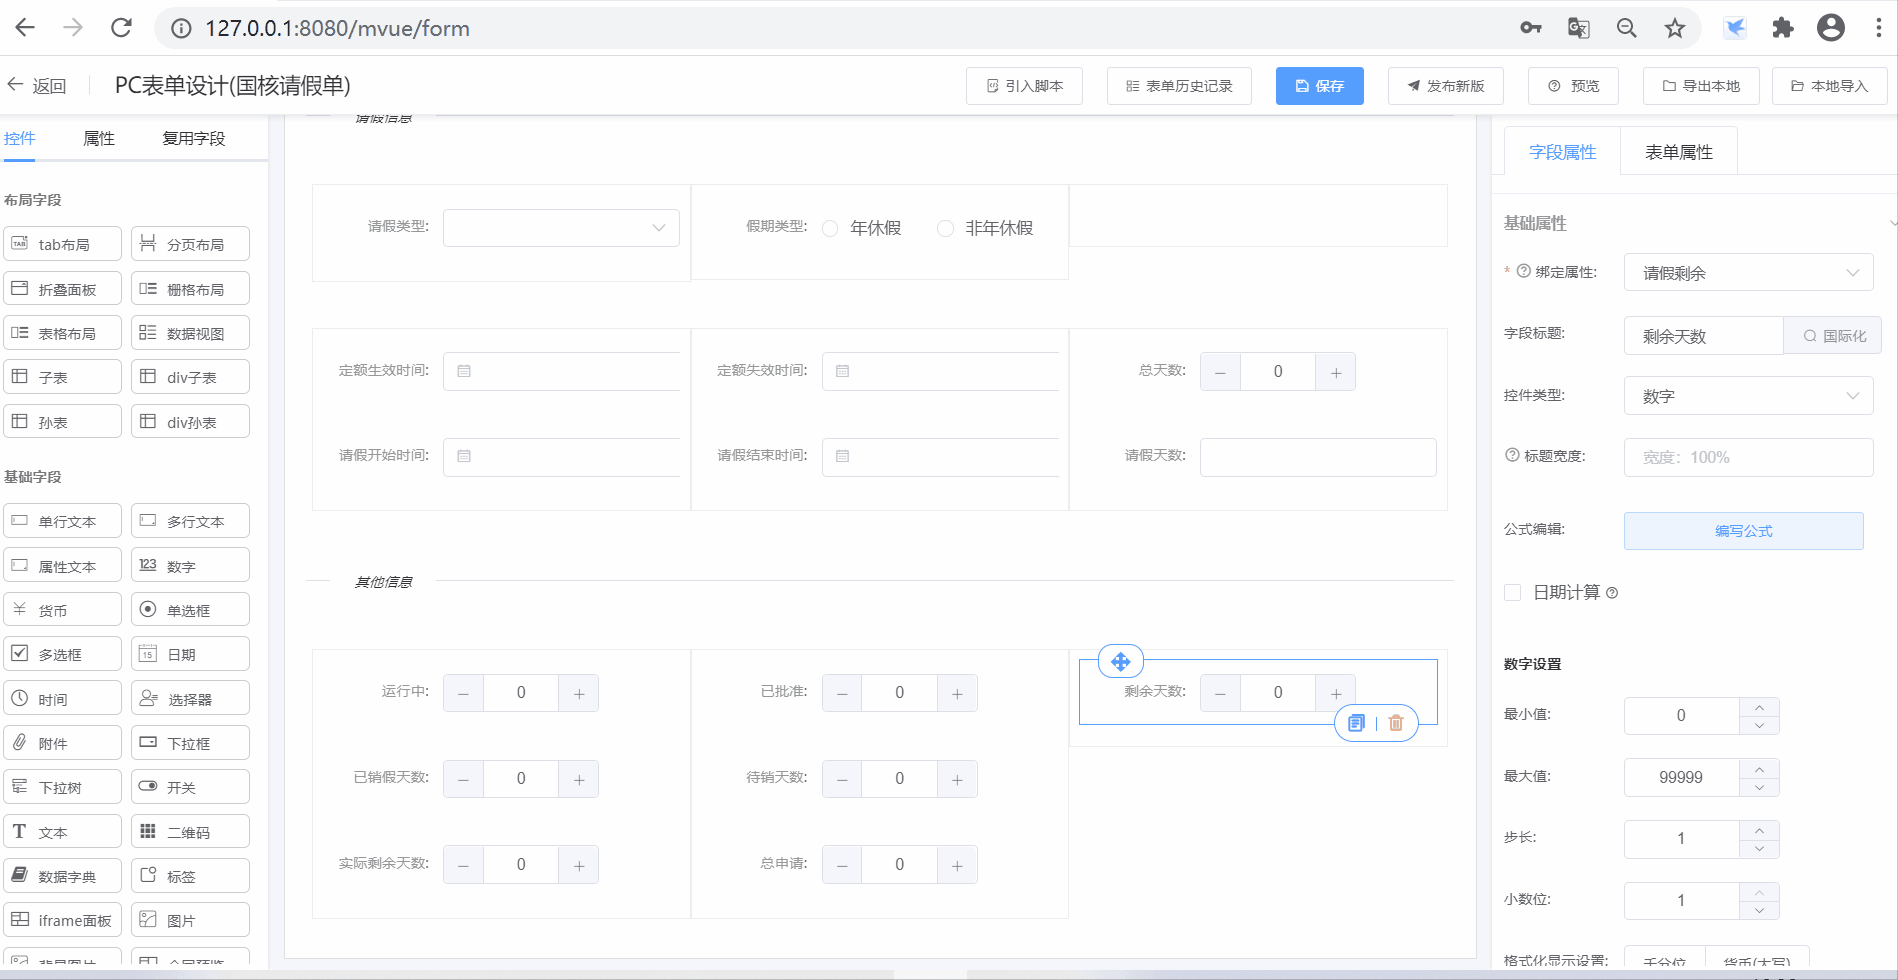Open the browser extensions puzzle icon
This screenshot has width=1898, height=980.
[x=1782, y=28]
